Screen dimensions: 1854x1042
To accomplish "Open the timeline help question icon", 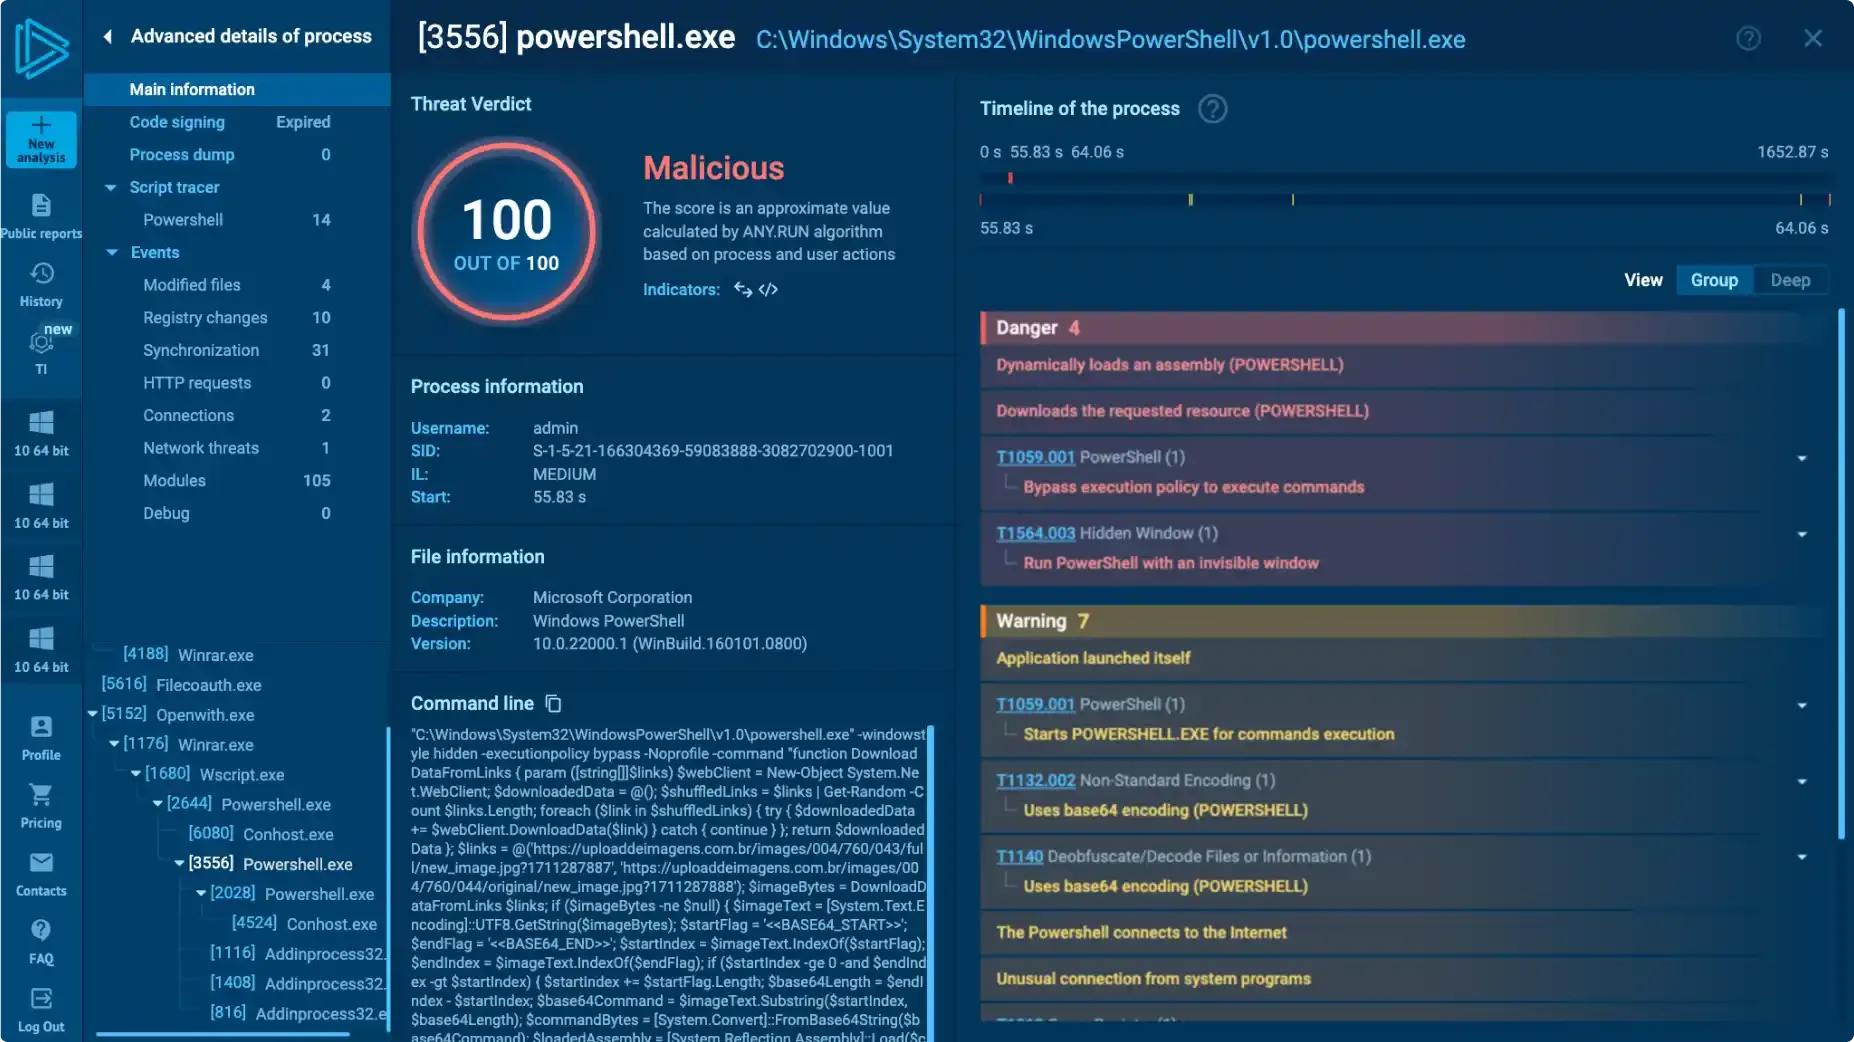I will point(1213,109).
